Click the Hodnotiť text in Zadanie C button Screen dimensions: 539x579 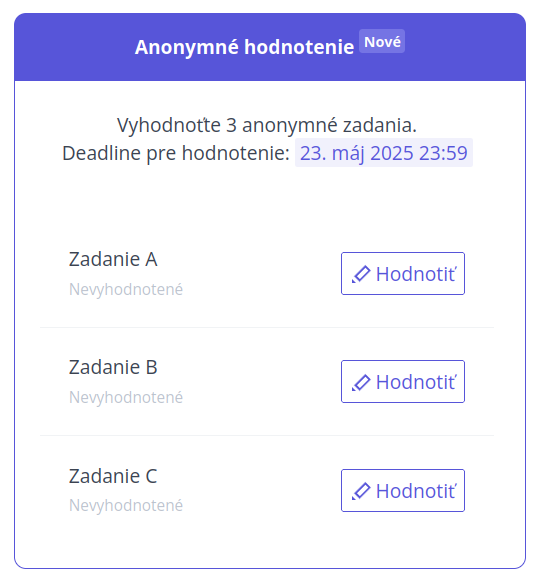[416, 491]
